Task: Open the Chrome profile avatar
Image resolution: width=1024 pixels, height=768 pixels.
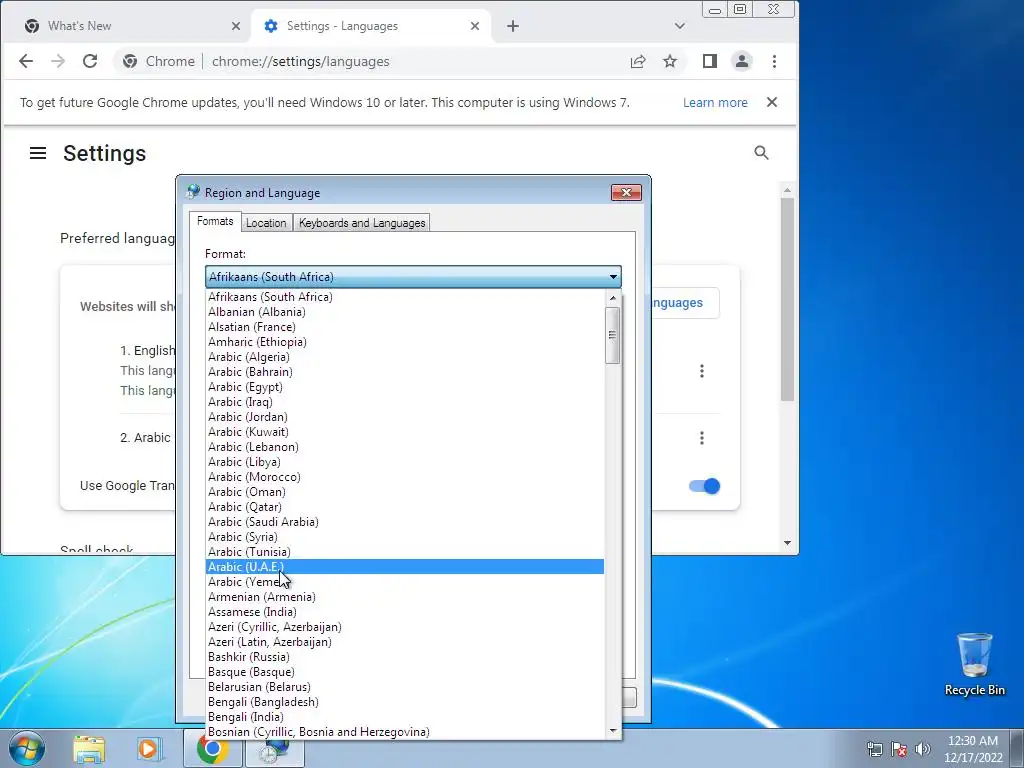Action: tap(742, 61)
